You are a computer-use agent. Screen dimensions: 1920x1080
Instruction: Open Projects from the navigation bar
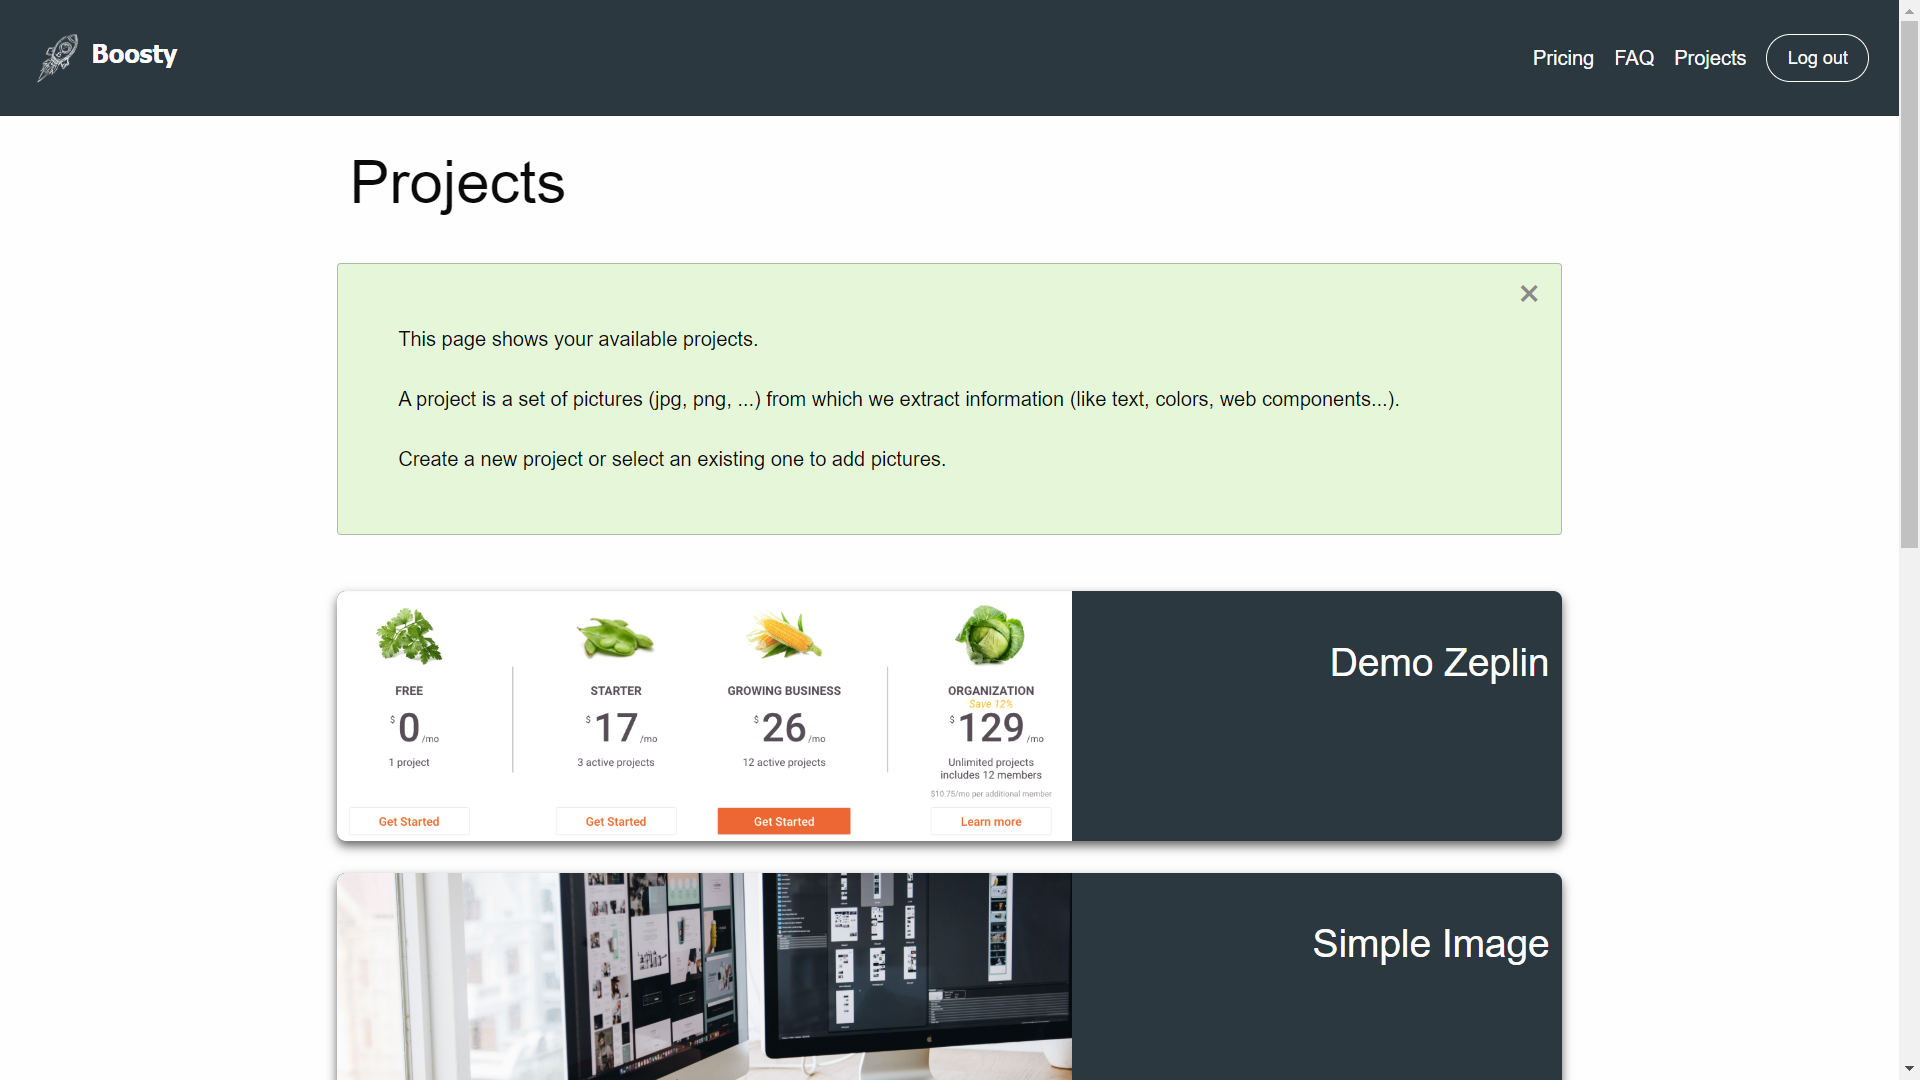[1709, 58]
